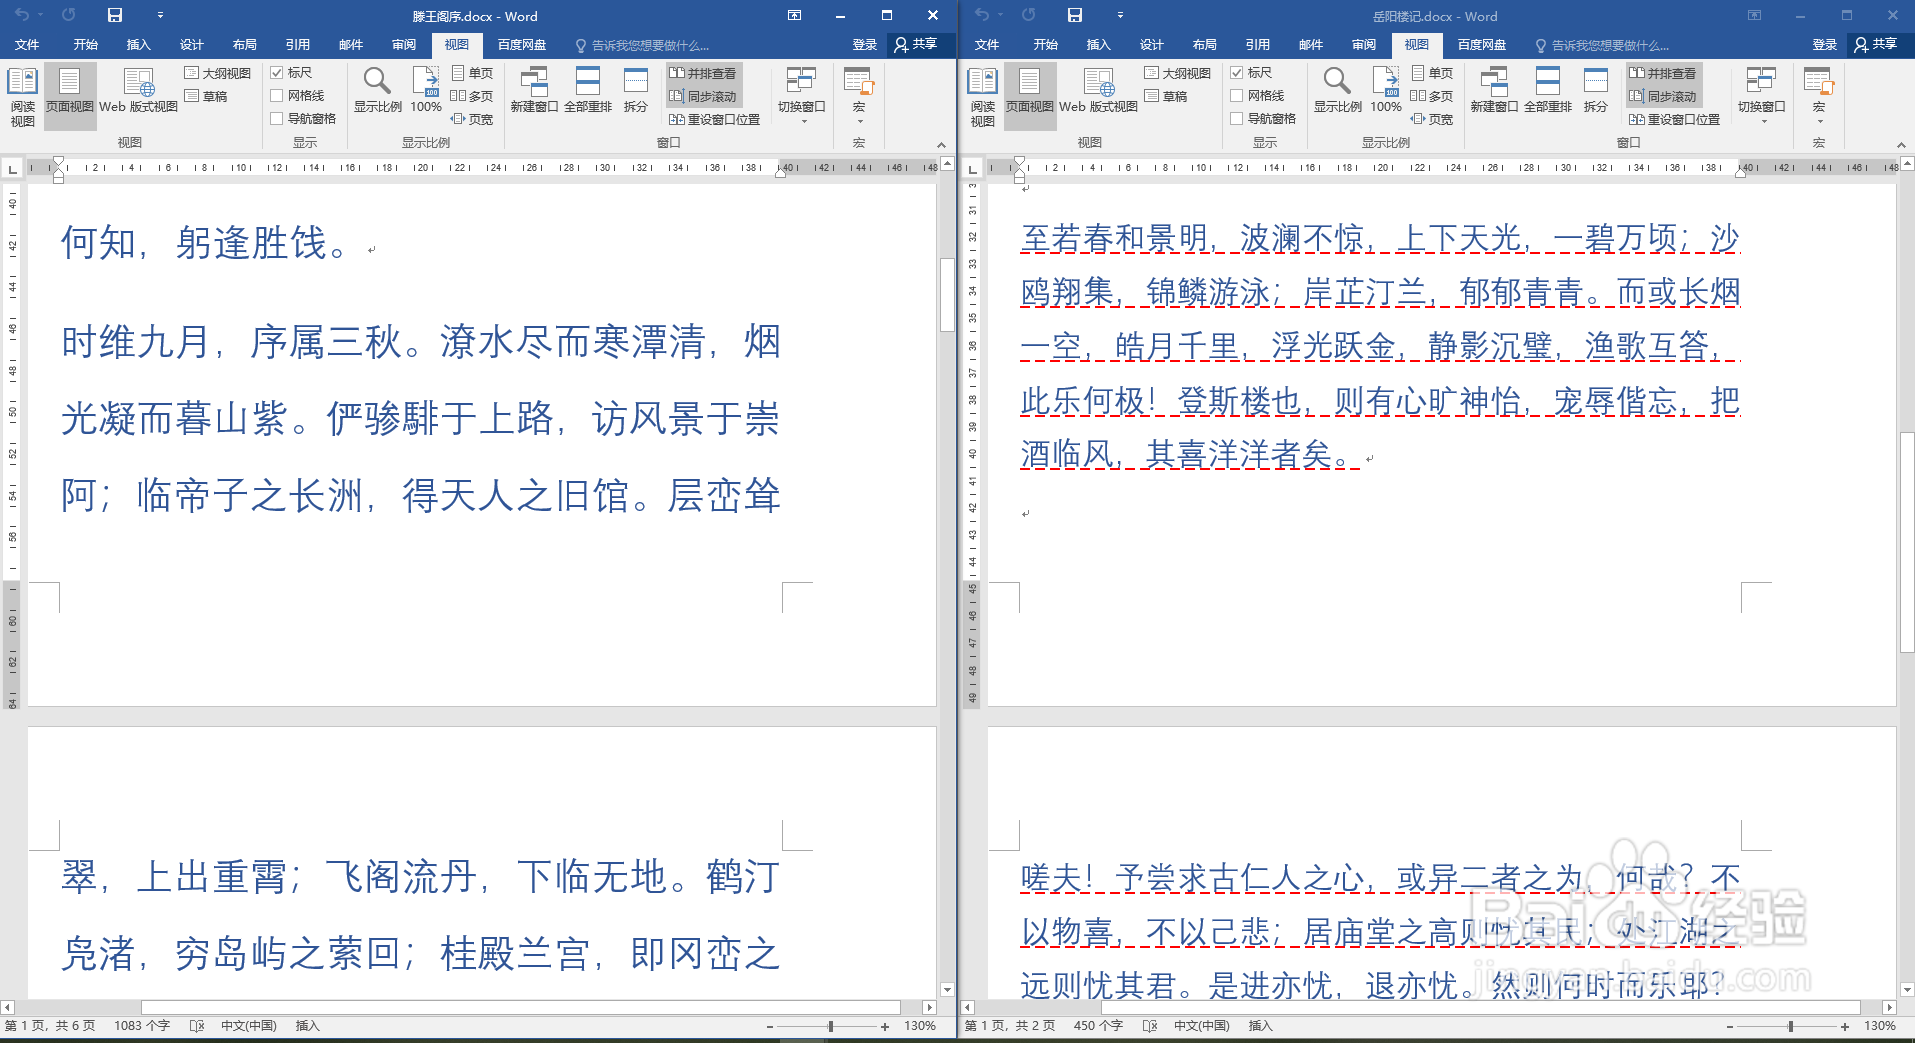This screenshot has height=1043, width=1915.
Task: Click language 中文(中国) in left status bar
Action: point(249,1026)
